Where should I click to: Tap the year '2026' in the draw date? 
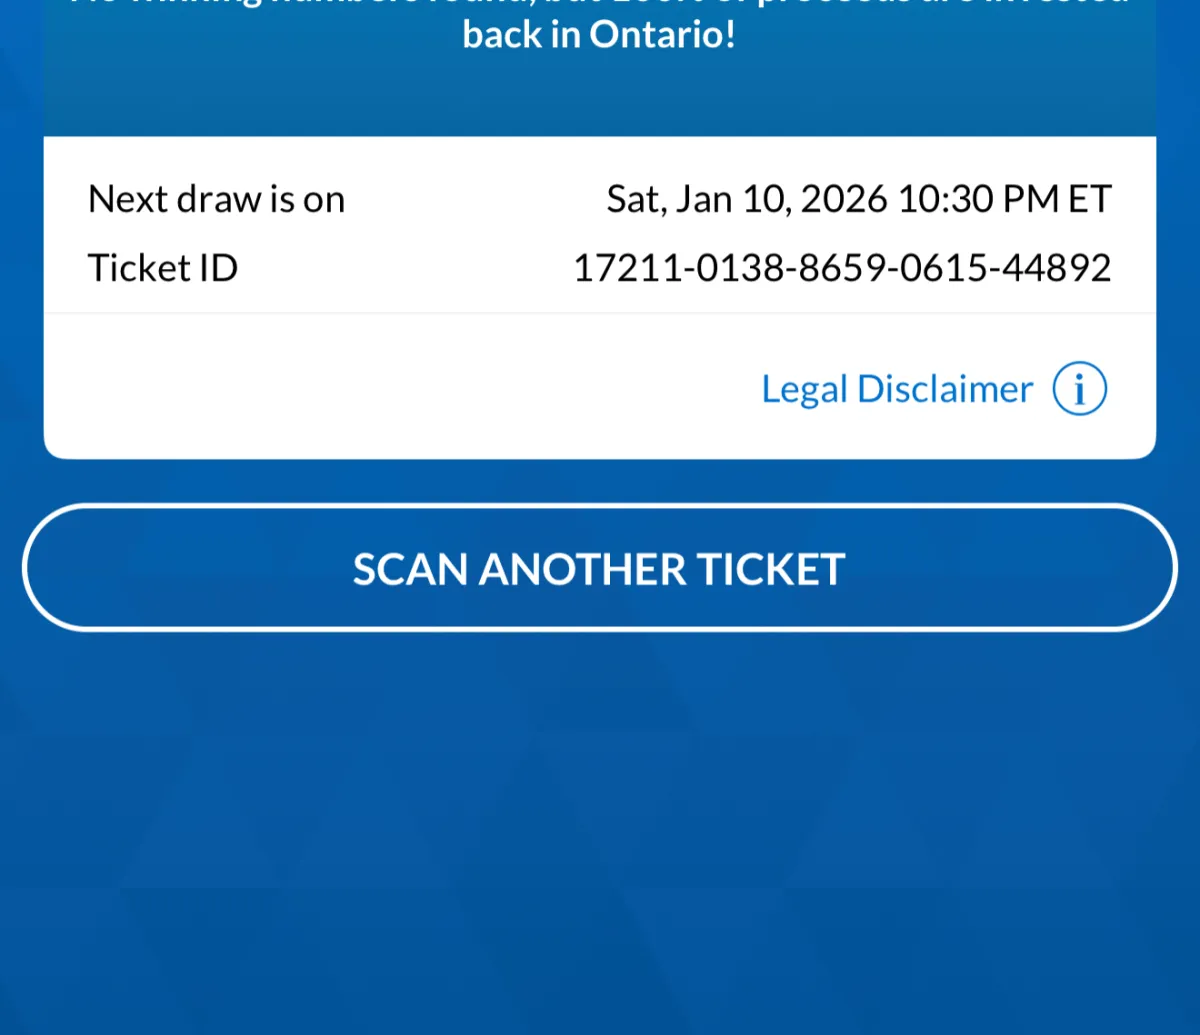pos(843,199)
